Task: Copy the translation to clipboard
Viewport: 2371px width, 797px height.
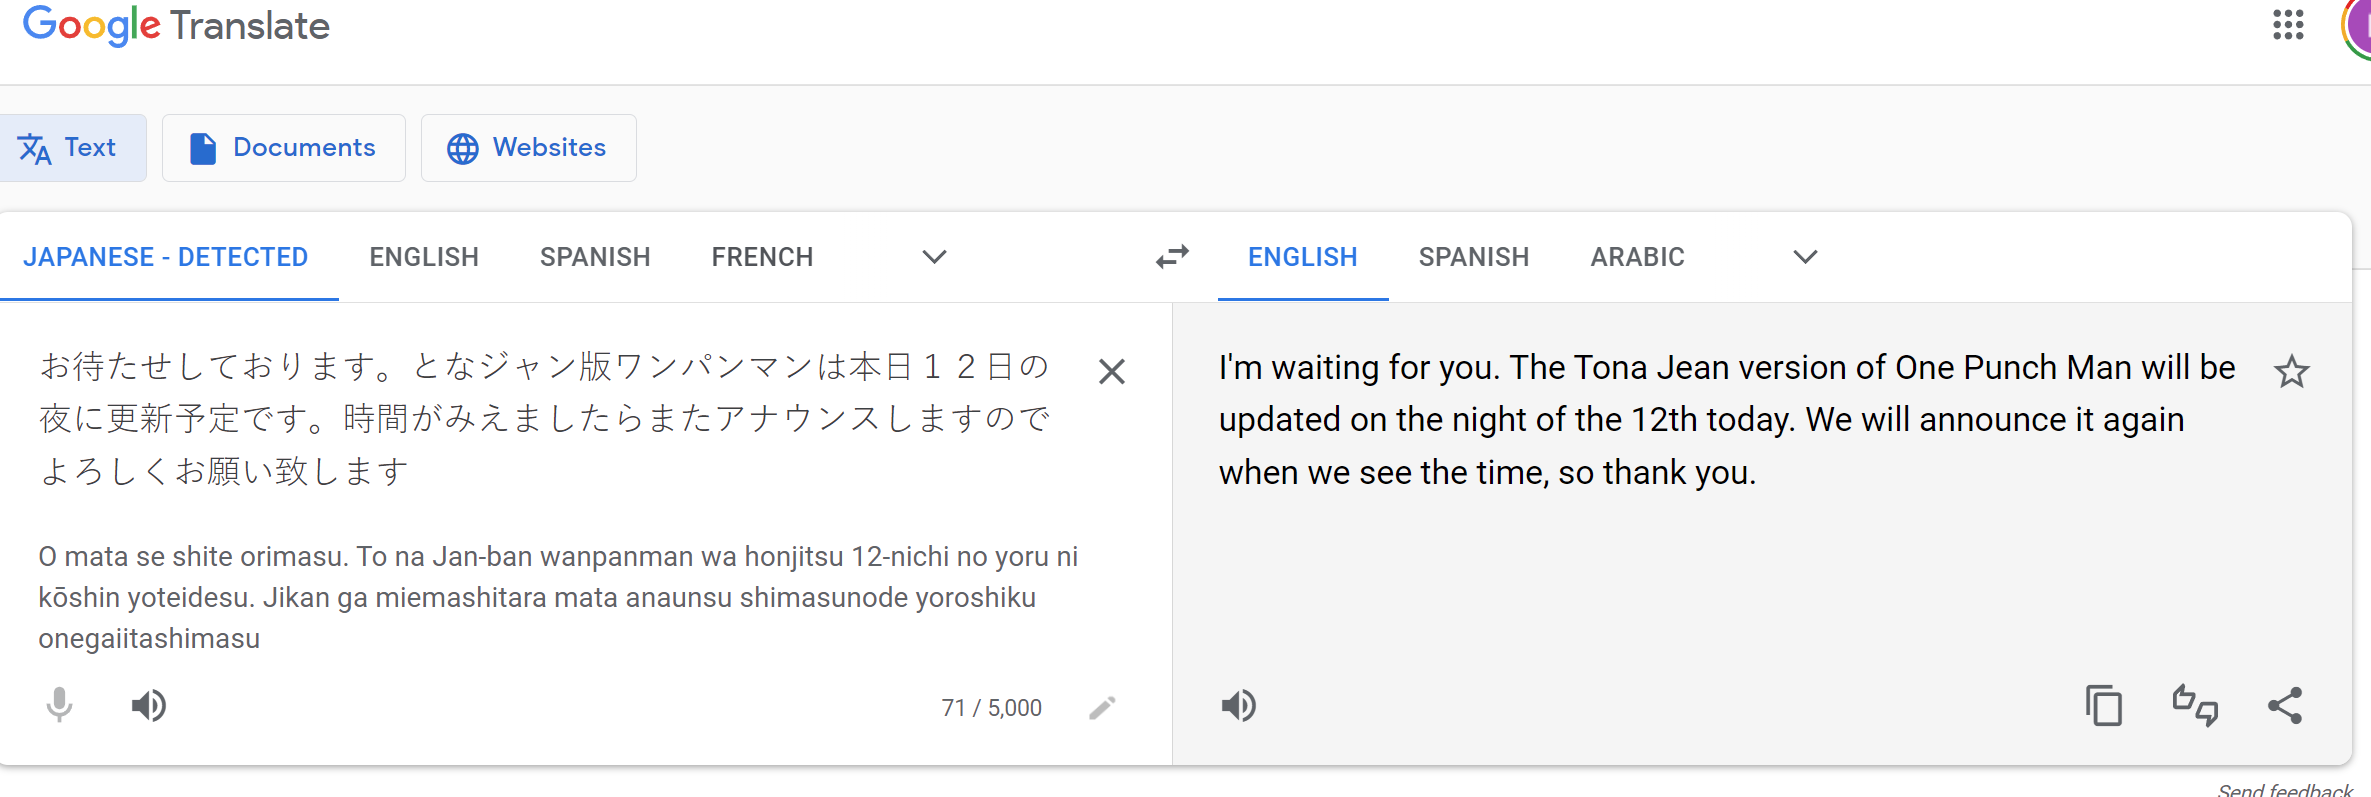Action: click(x=2103, y=706)
